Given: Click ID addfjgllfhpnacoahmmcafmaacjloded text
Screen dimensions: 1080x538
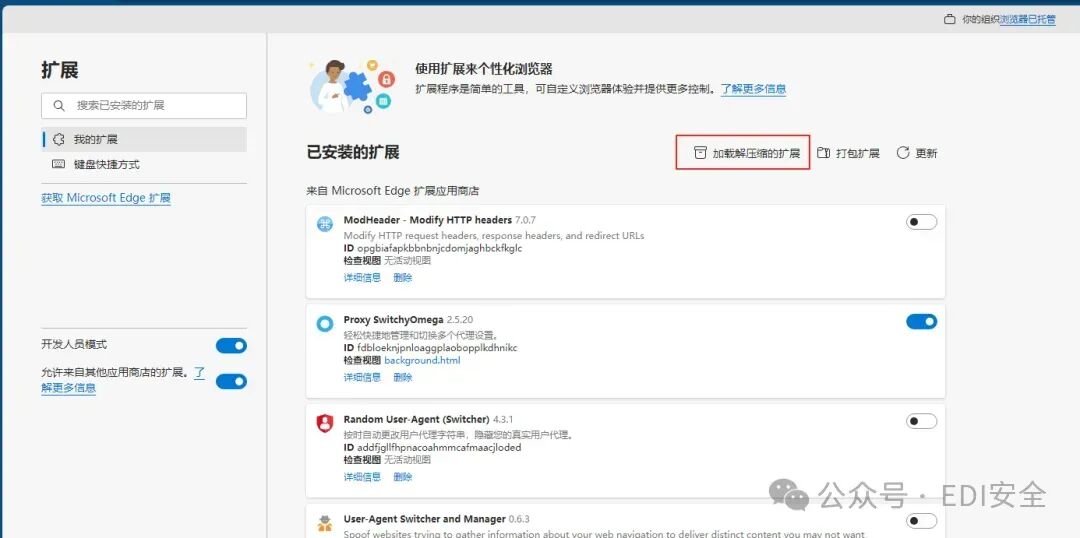Looking at the screenshot, I should 433,447.
